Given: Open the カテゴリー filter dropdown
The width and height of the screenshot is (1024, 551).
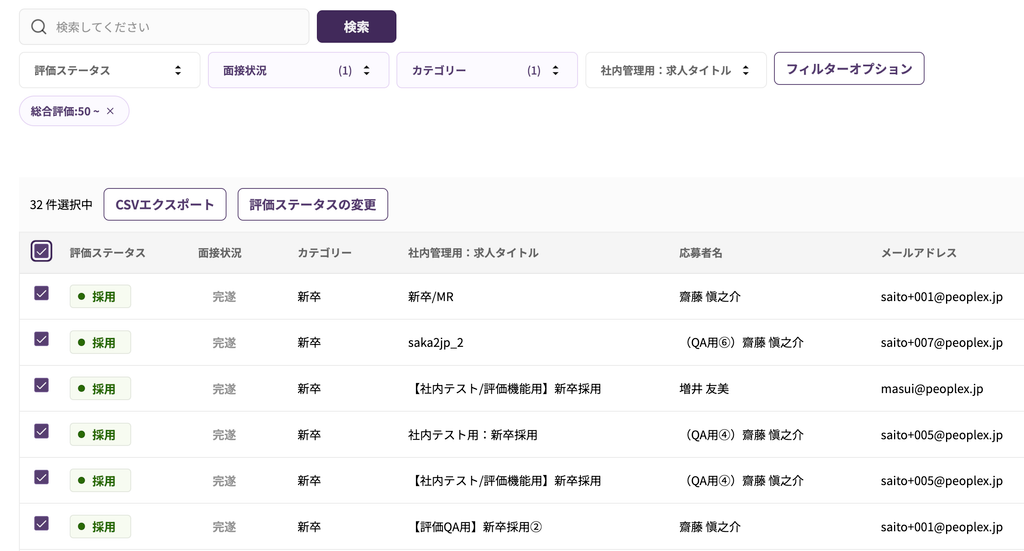Looking at the screenshot, I should coord(487,71).
